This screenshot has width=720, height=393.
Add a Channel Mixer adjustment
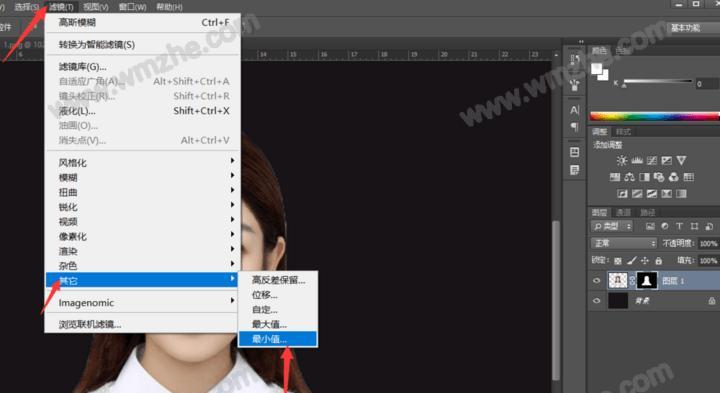pos(674,177)
